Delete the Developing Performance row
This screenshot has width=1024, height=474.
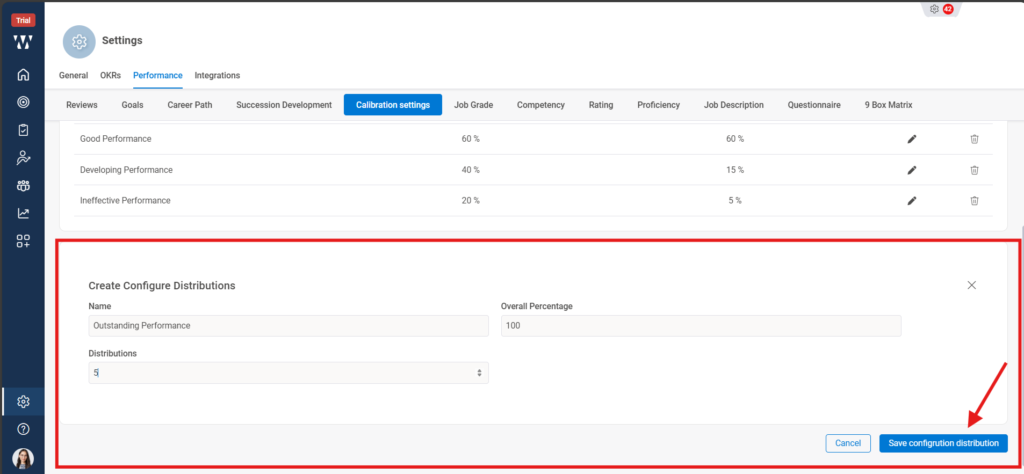tap(974, 170)
